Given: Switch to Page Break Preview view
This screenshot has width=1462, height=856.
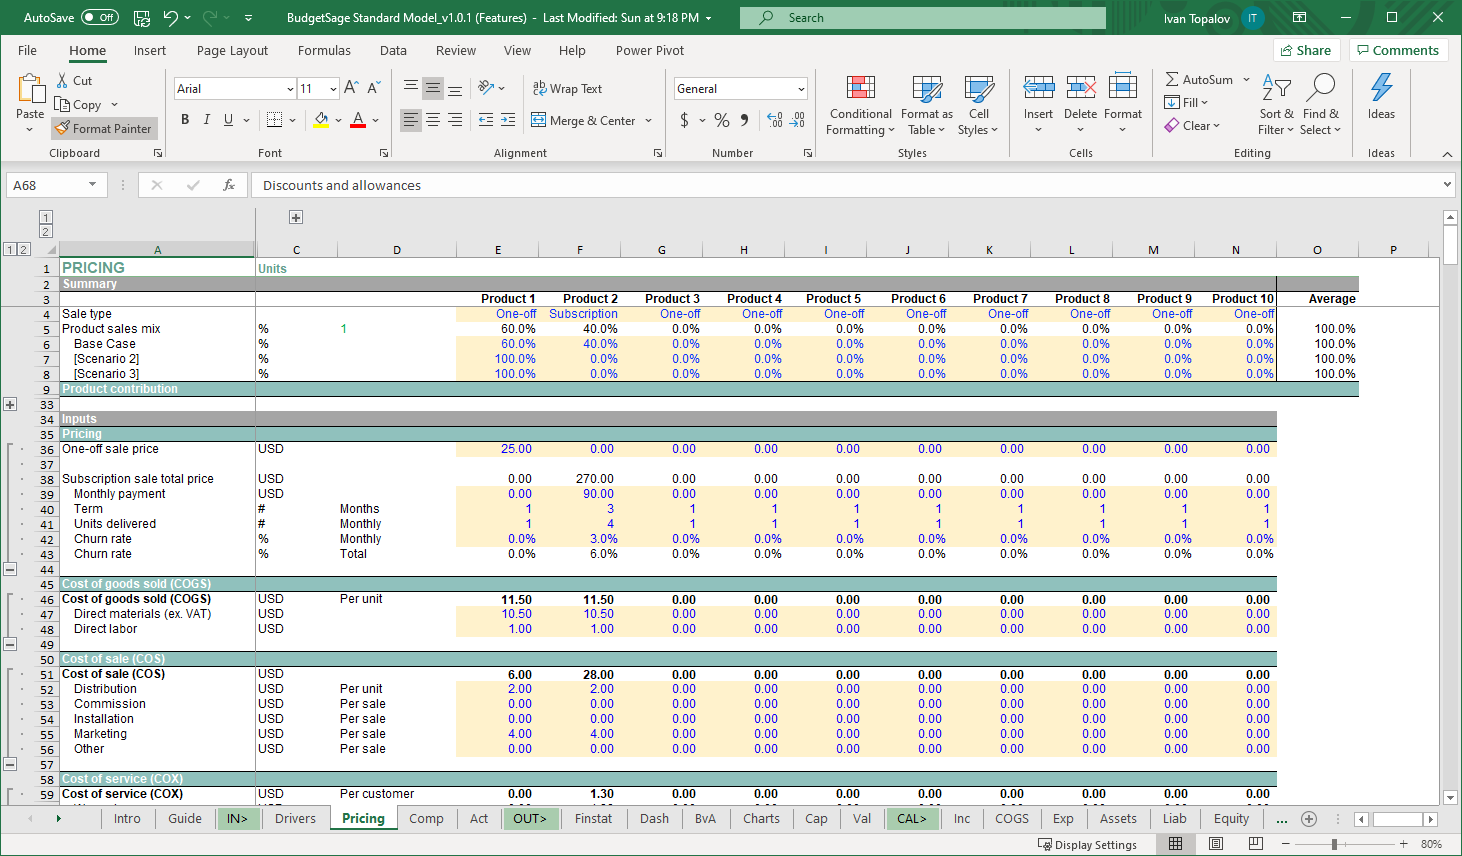Looking at the screenshot, I should (1255, 844).
